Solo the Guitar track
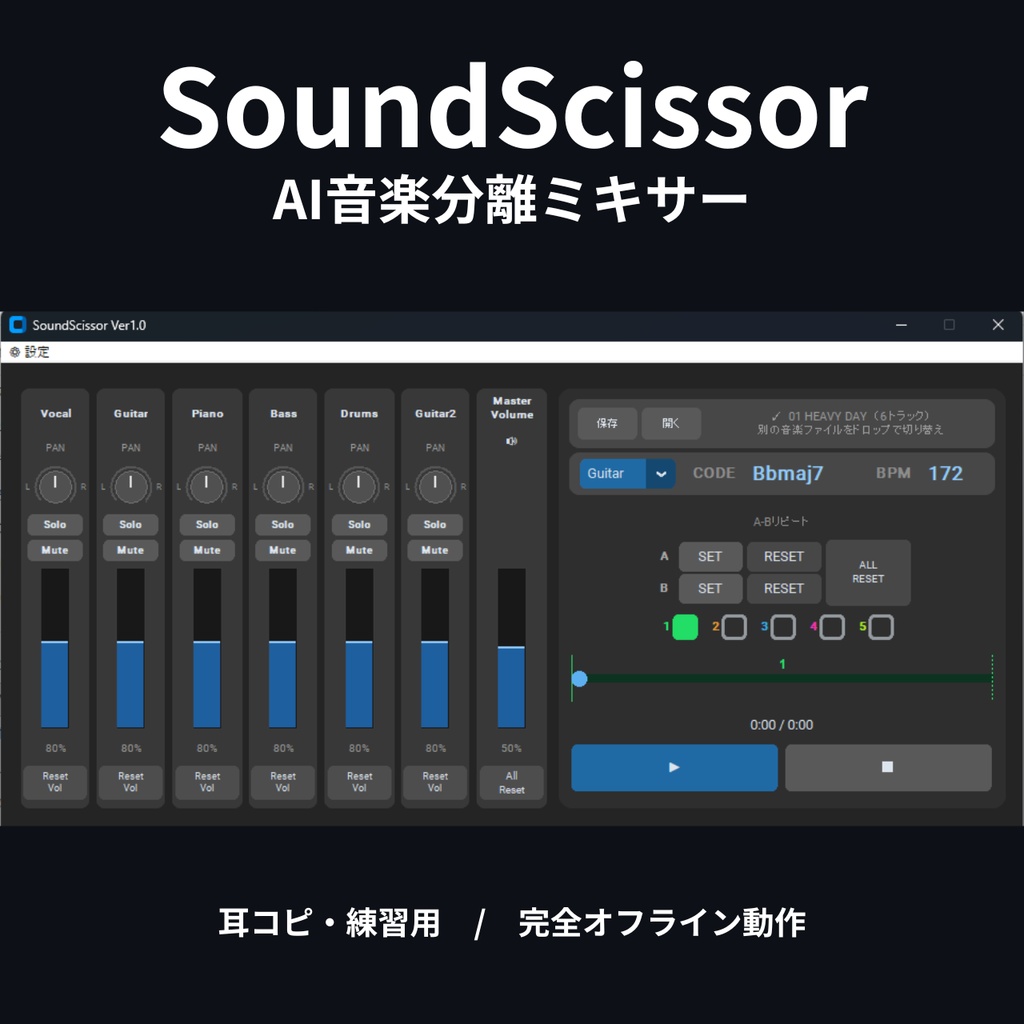 click(x=131, y=524)
